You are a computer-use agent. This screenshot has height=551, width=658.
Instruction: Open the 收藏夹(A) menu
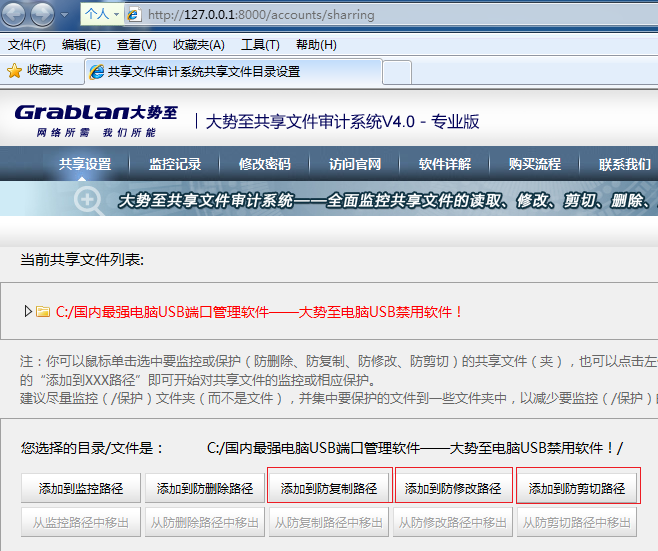tap(198, 45)
